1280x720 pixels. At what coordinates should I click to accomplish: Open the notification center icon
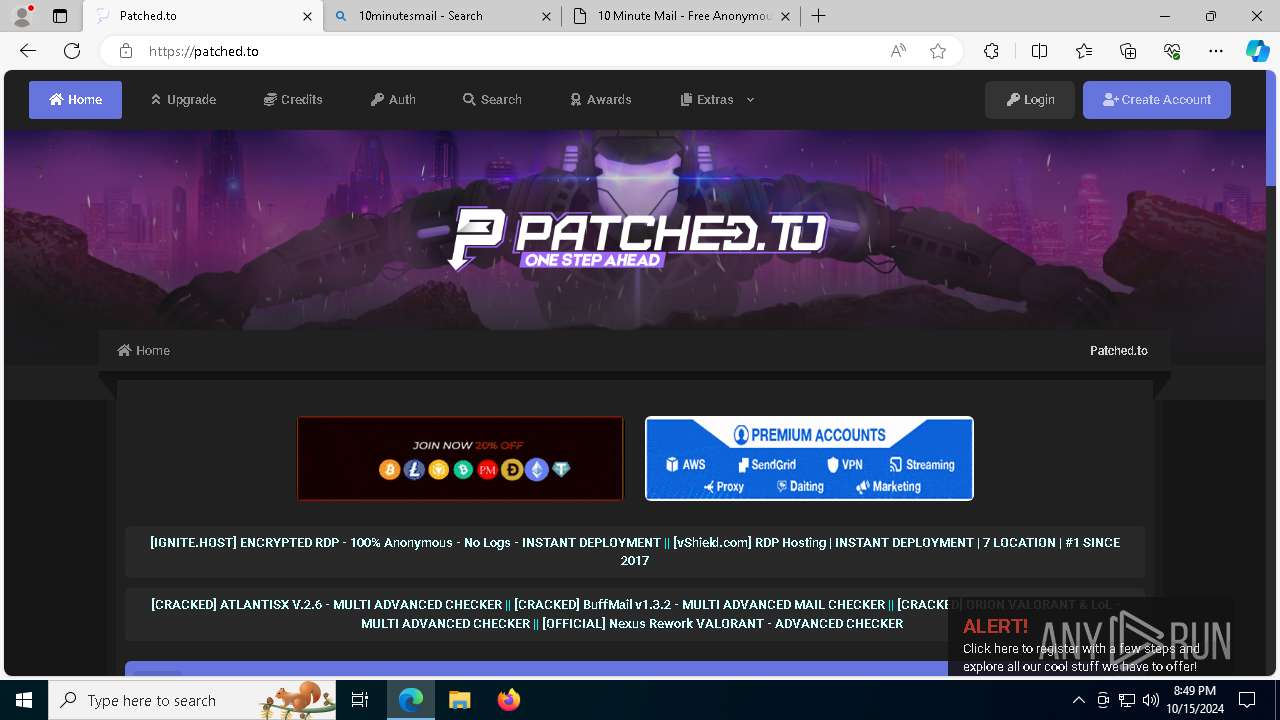tap(1247, 700)
